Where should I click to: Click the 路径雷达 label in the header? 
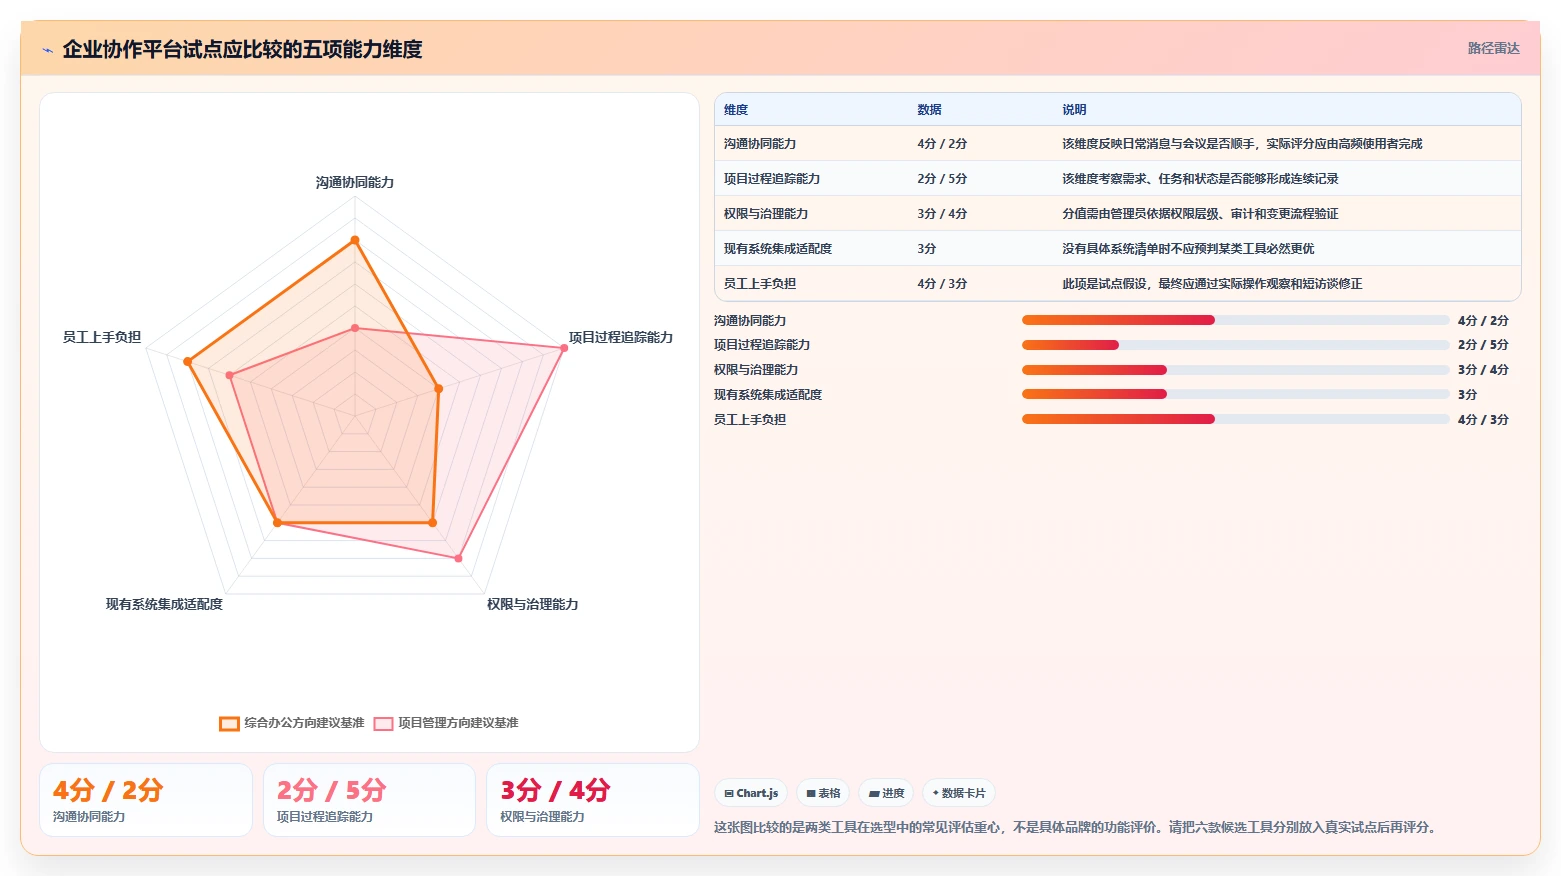coord(1493,48)
